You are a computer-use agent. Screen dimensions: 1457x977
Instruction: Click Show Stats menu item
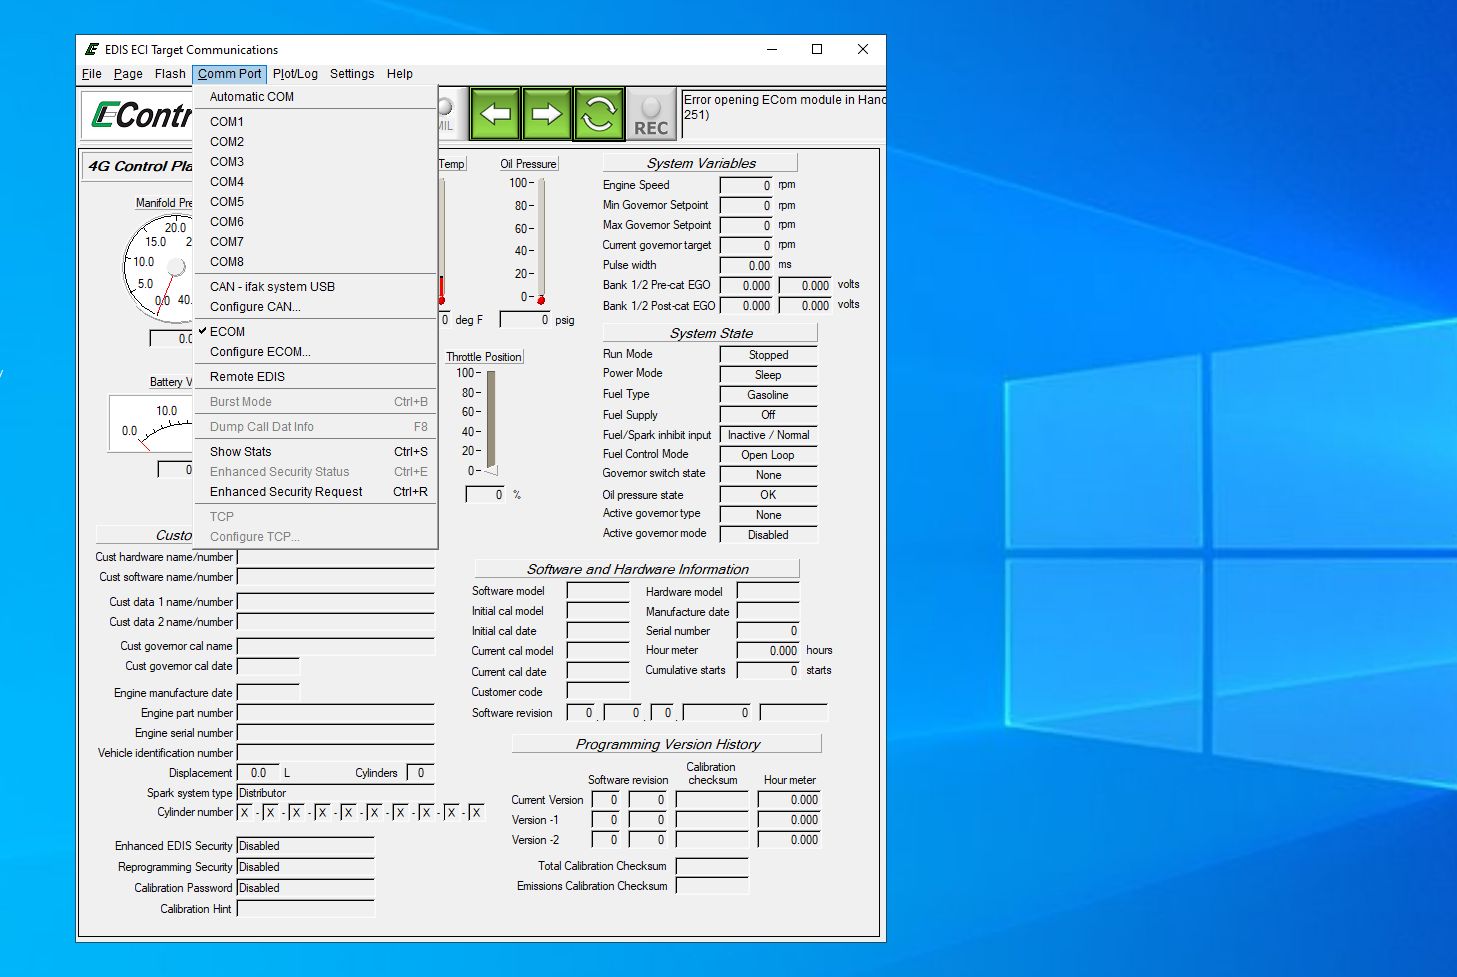coord(240,452)
